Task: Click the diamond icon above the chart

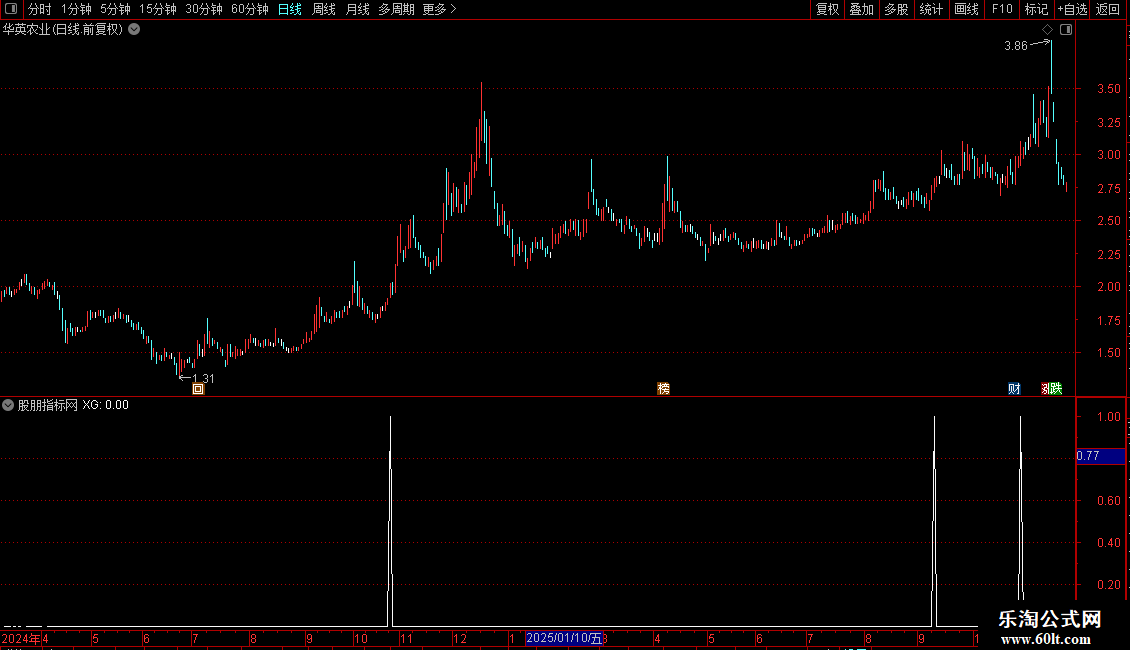Action: pos(1048,30)
